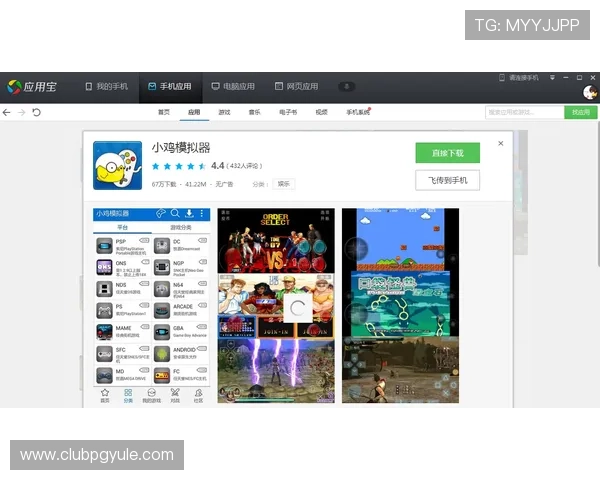600x480 pixels.
Task: Open the 432人评论 reviews count
Action: pyautogui.click(x=245, y=166)
